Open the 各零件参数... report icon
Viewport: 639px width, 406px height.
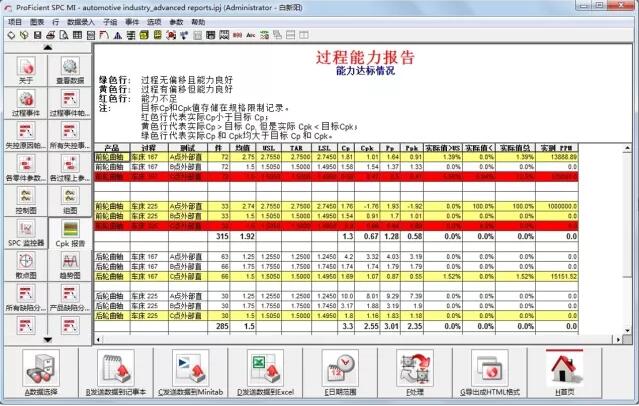coord(26,168)
